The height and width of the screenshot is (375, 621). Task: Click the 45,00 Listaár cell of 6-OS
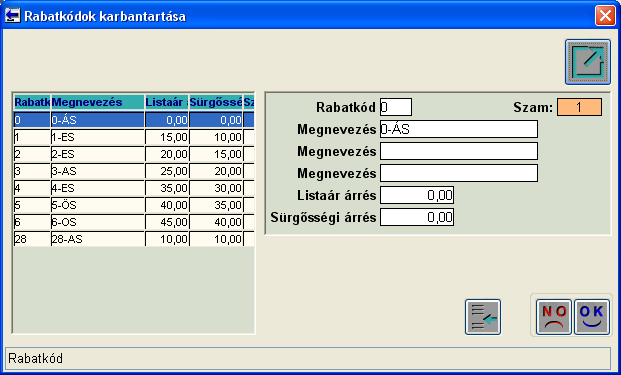point(167,223)
